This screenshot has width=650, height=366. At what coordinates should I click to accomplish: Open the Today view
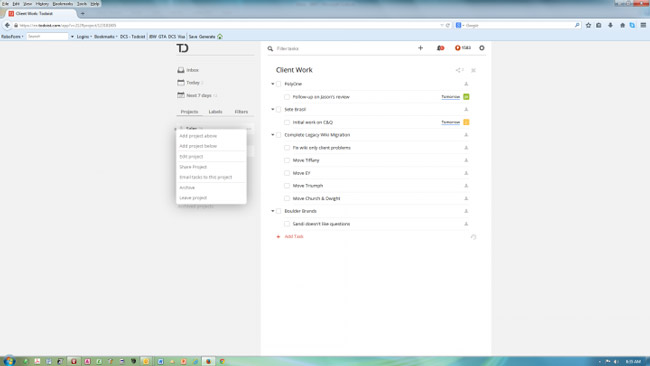[189, 83]
